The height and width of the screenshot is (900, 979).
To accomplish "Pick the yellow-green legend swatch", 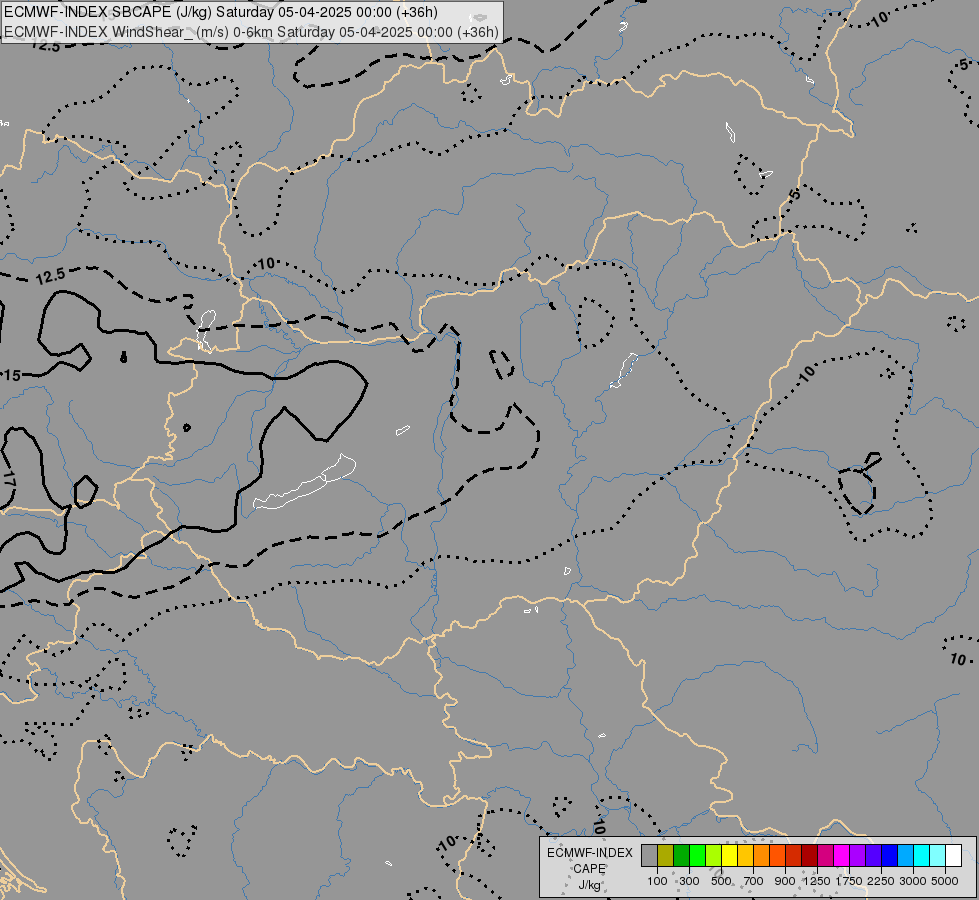I will point(714,855).
